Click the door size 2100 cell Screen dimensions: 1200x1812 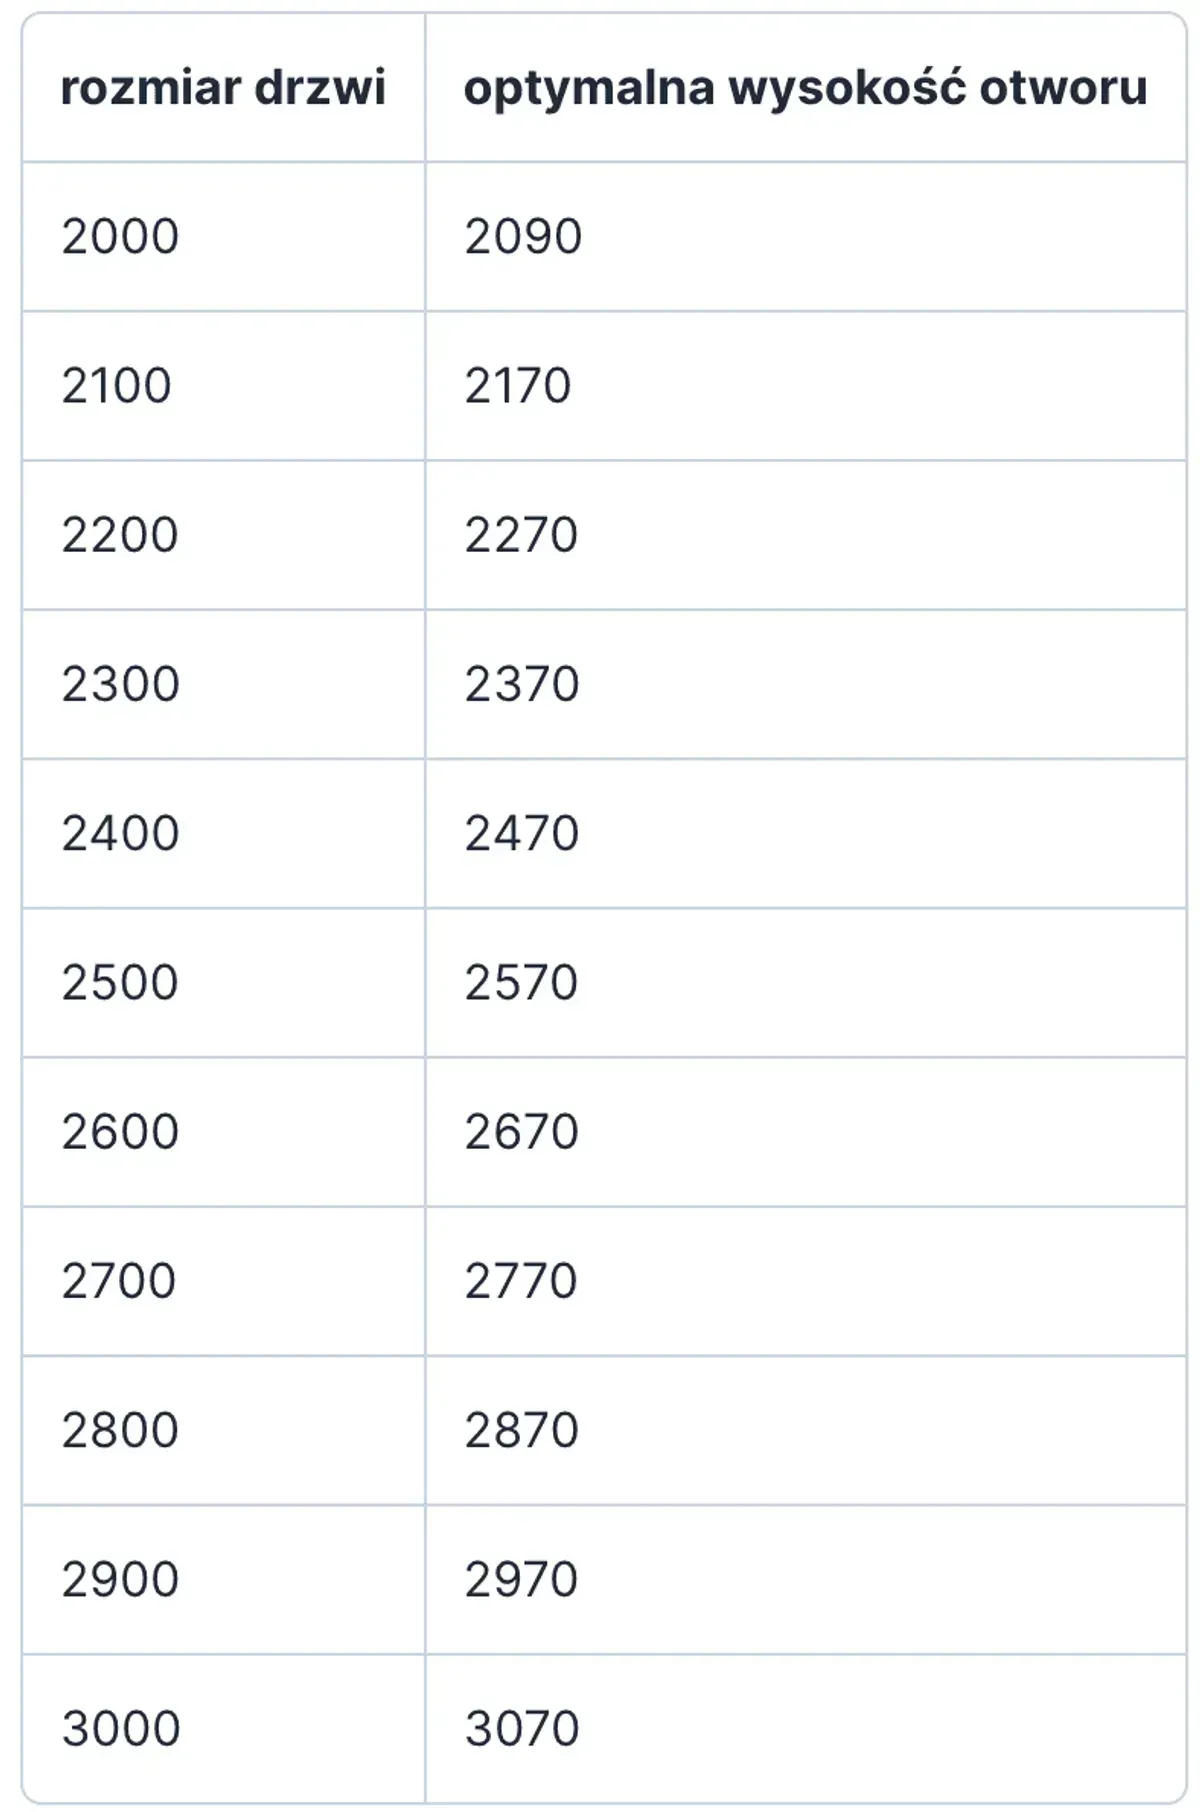pyautogui.click(x=117, y=386)
